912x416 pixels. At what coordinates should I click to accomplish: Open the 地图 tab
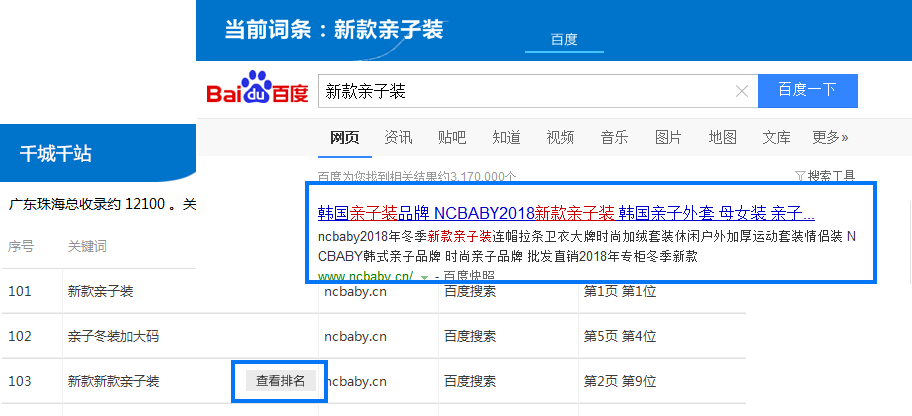click(x=722, y=138)
